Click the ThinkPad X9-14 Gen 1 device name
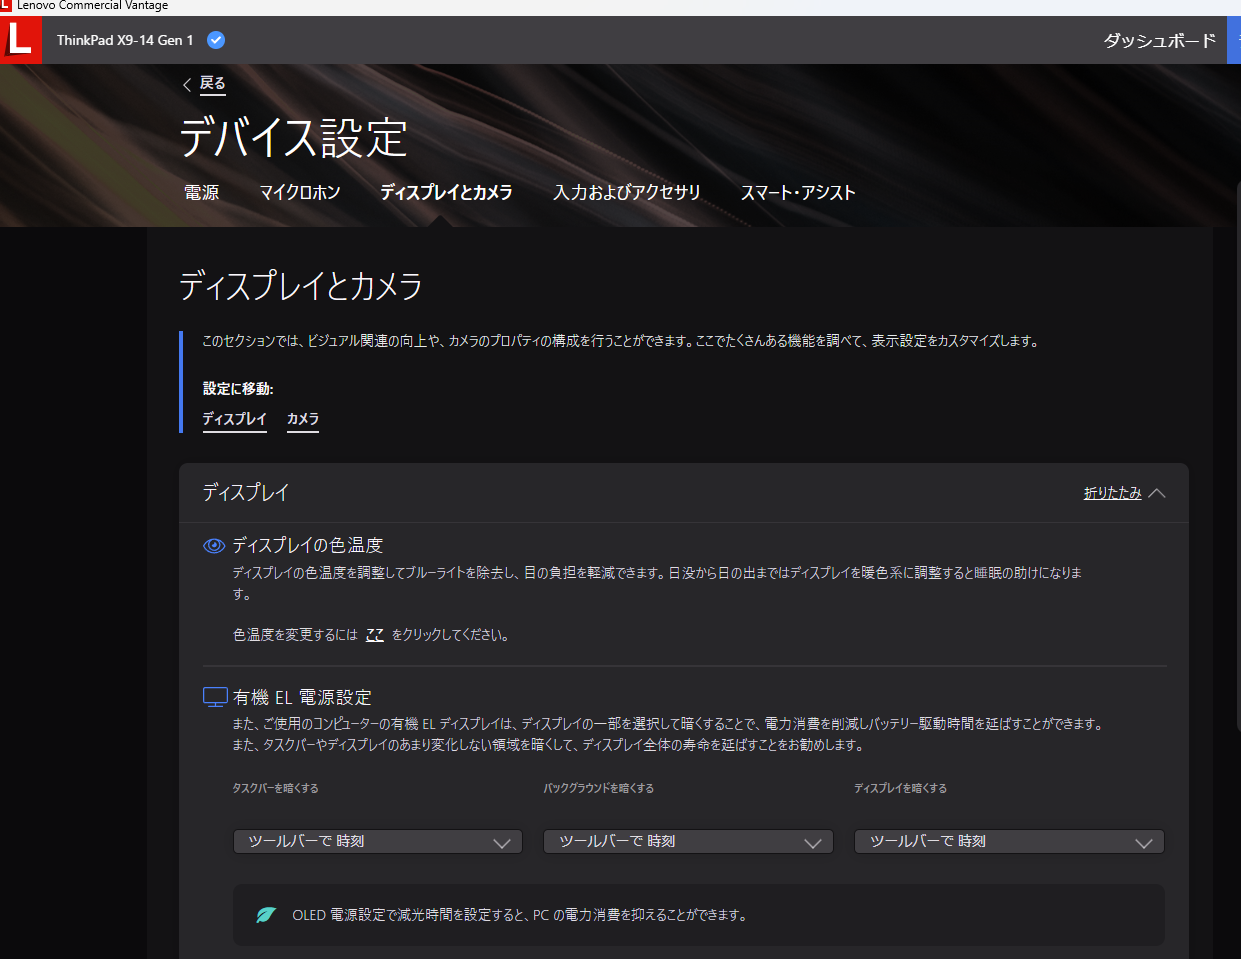 coord(125,40)
